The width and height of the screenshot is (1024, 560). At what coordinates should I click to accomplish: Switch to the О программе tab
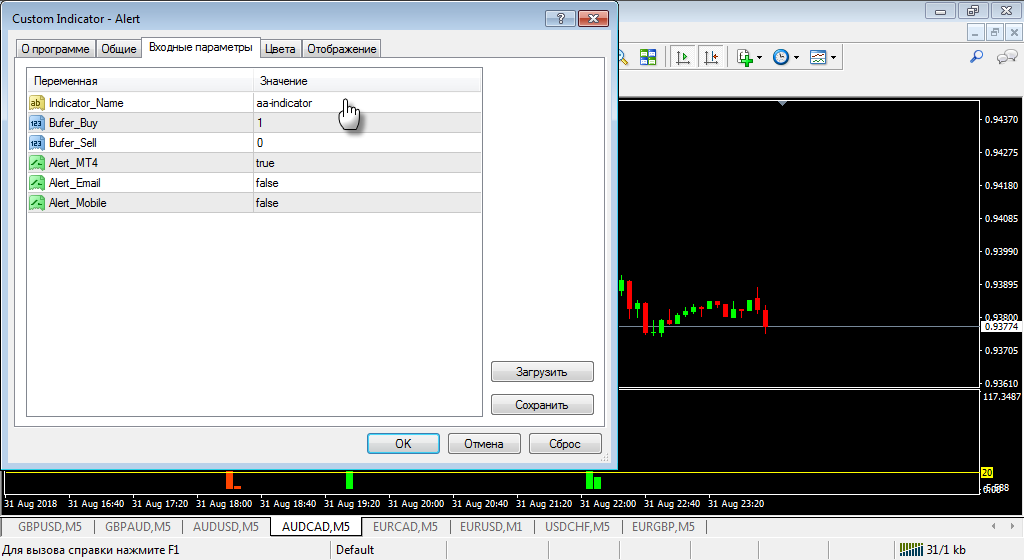[x=56, y=49]
